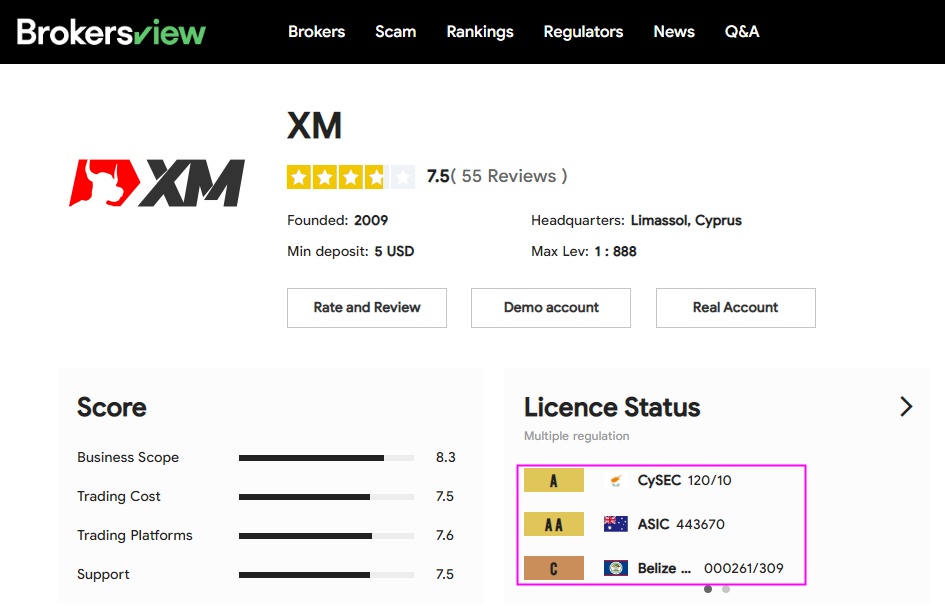Select the first carousel page dot
945x608 pixels.
tap(708, 589)
